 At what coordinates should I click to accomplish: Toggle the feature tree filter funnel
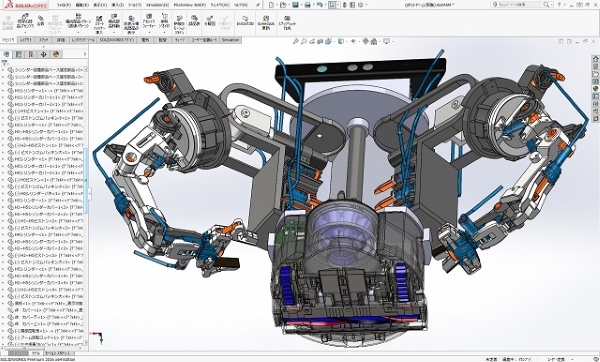5,63
